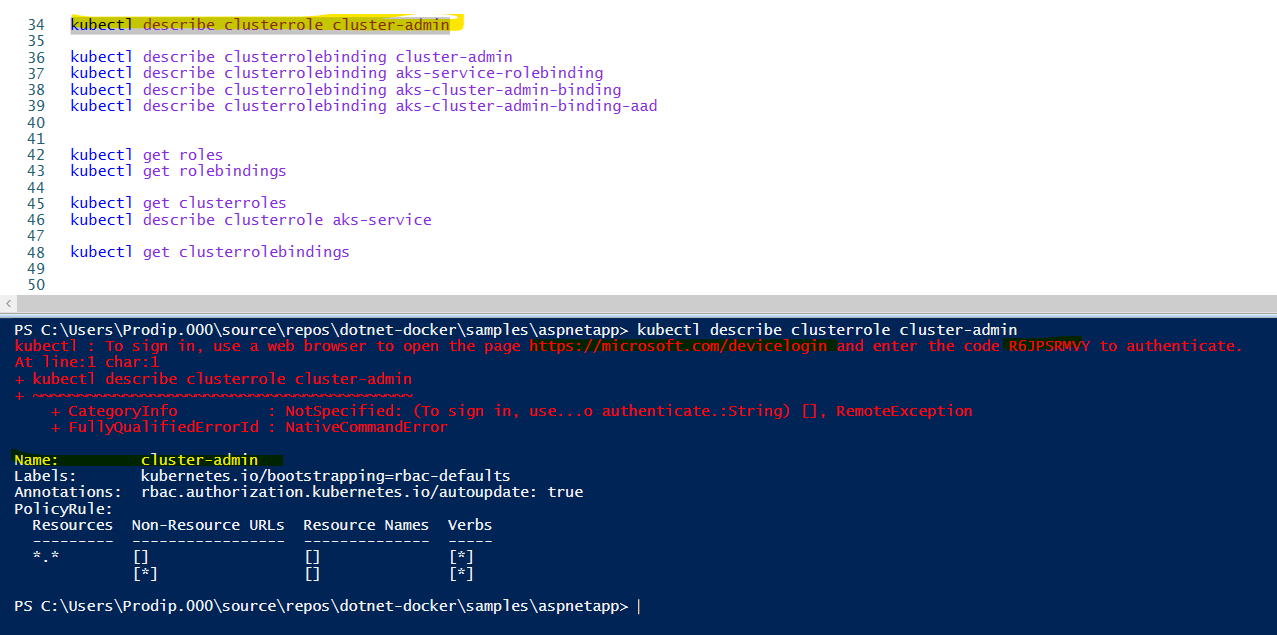The height and width of the screenshot is (635, 1277).
Task: Click the Labels rbac-defaults output line
Action: pos(262,476)
